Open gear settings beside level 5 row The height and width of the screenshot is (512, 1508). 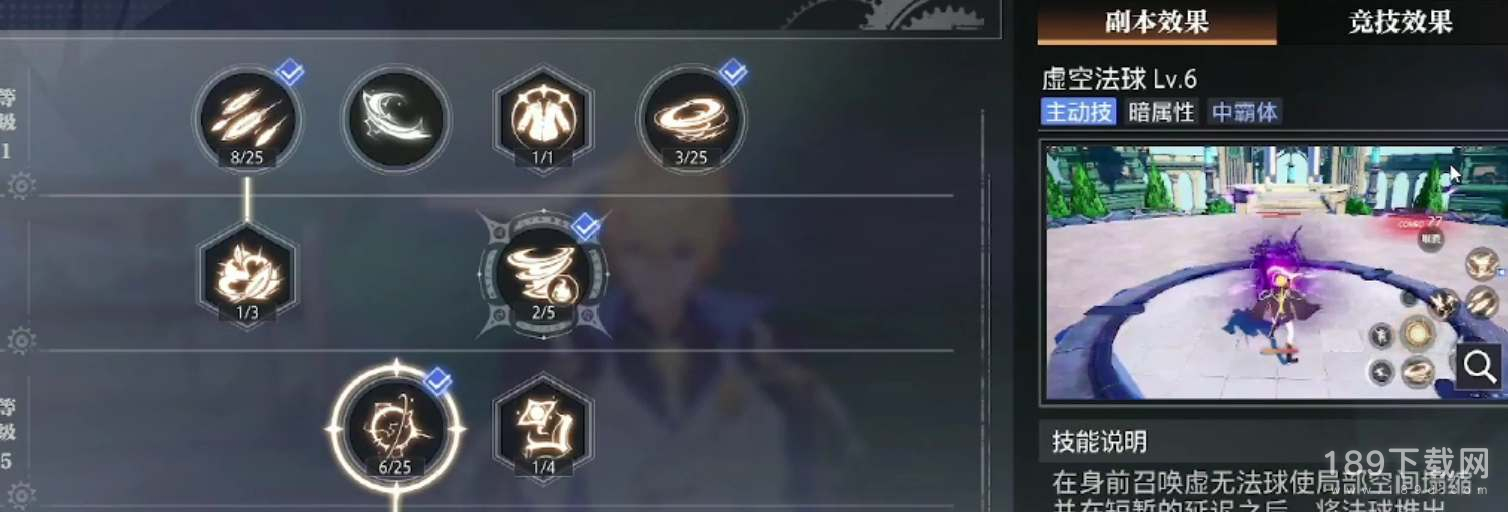tap(21, 494)
